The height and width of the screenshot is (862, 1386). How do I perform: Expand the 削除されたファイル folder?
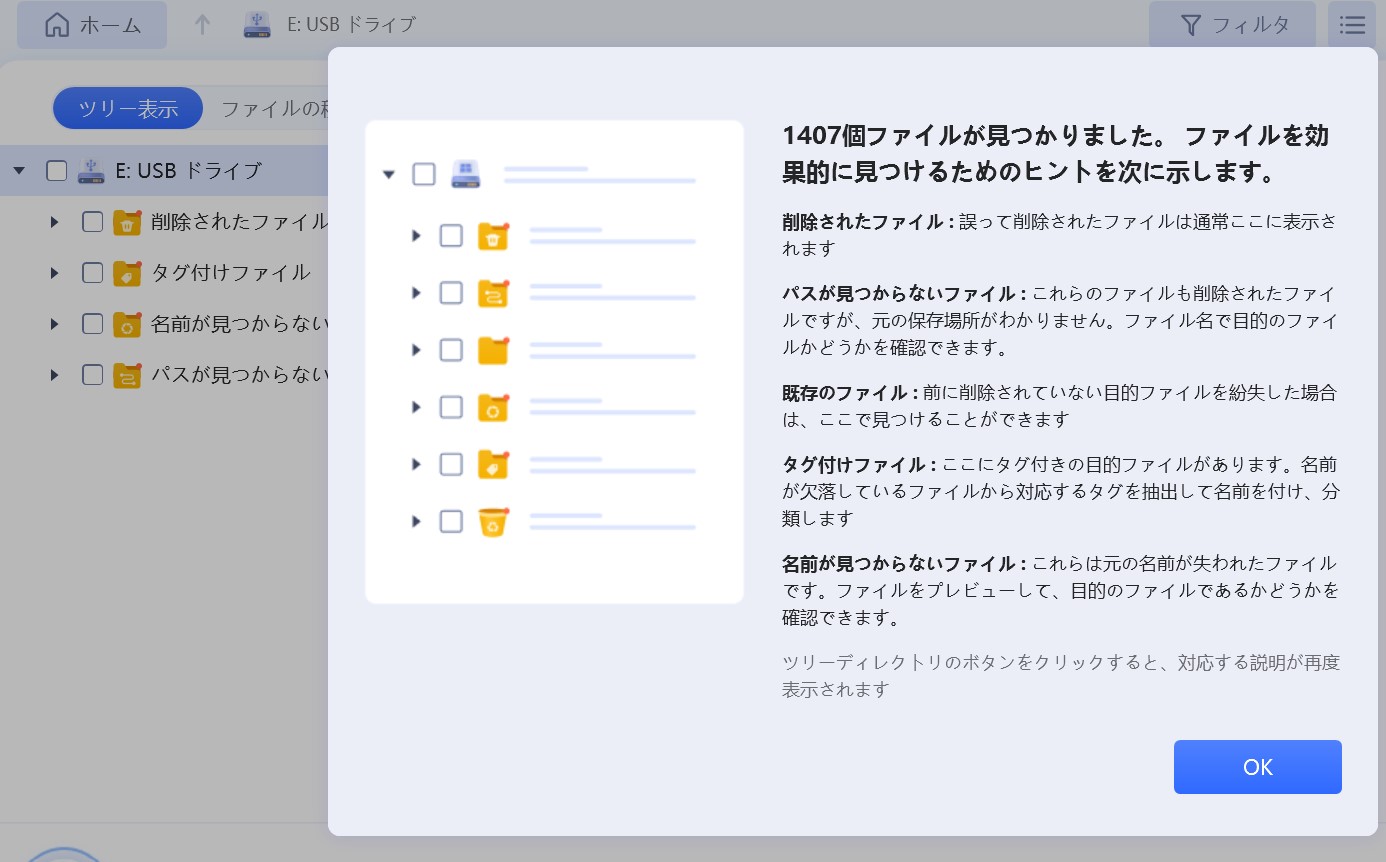[x=55, y=222]
